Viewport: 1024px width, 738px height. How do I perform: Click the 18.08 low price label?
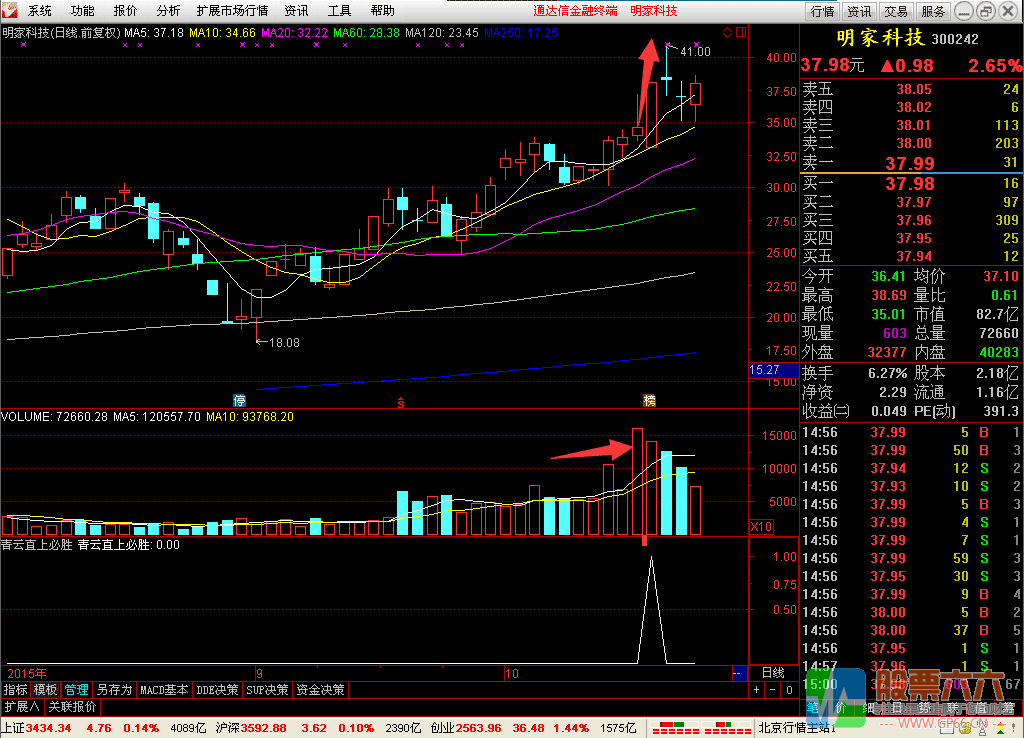(284, 342)
